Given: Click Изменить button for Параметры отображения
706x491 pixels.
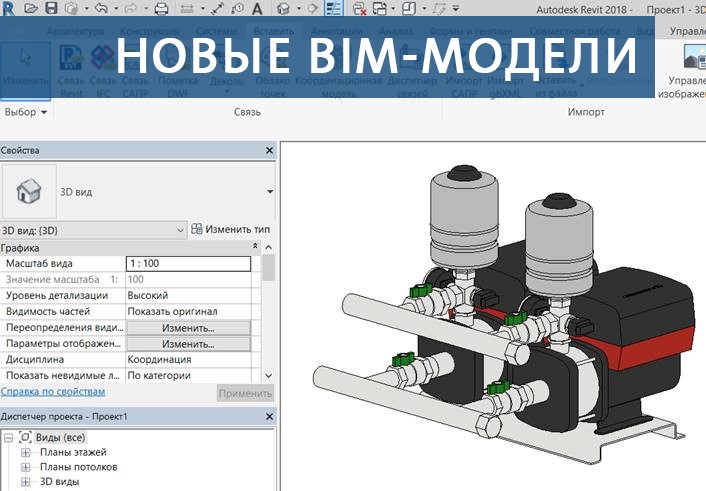Looking at the screenshot, I should 188,344.
